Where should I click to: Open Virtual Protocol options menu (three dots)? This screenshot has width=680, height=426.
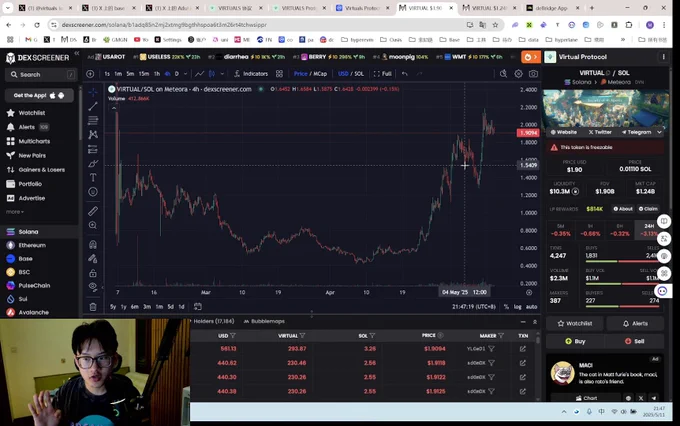click(x=663, y=57)
